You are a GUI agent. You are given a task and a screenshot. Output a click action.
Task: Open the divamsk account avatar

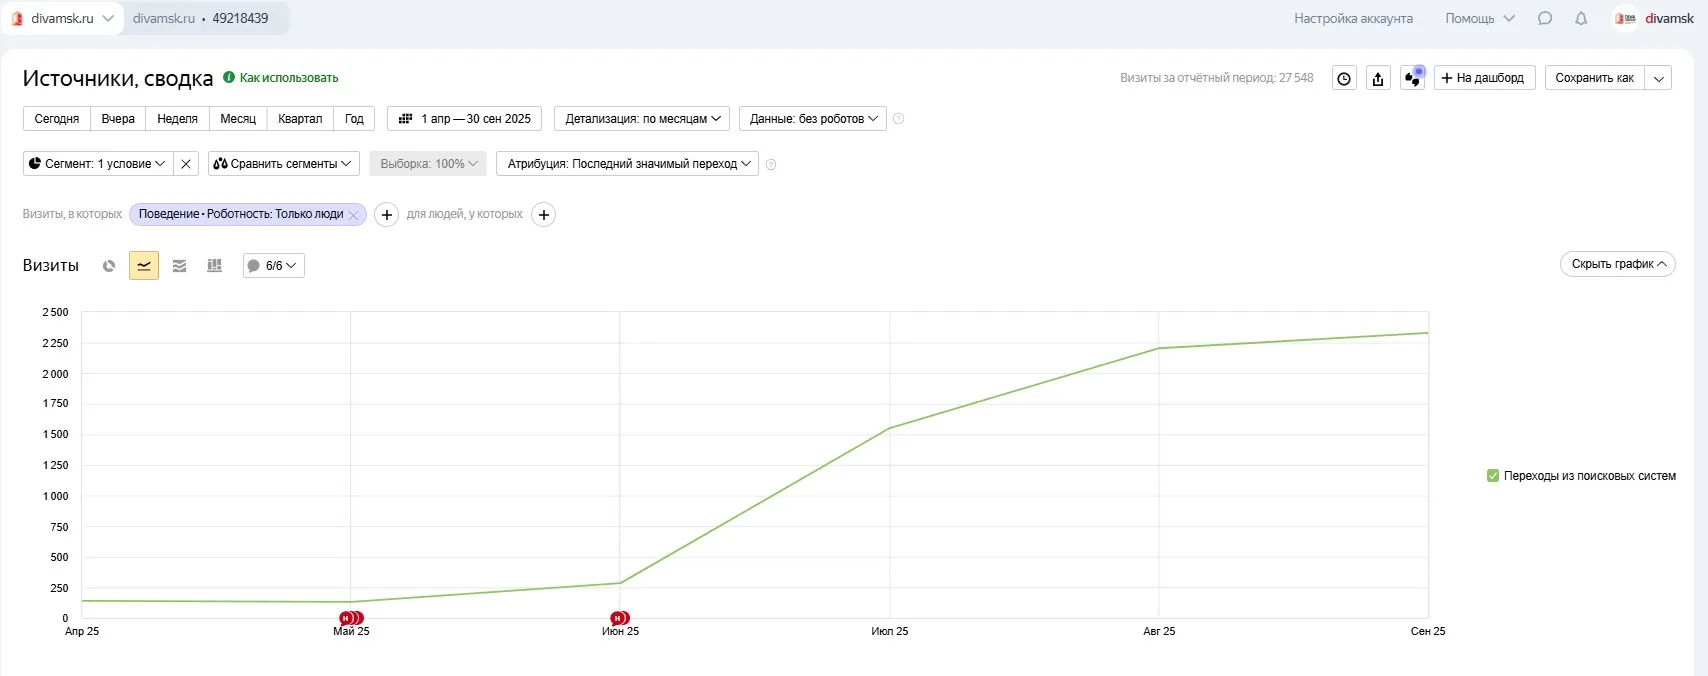[1626, 18]
